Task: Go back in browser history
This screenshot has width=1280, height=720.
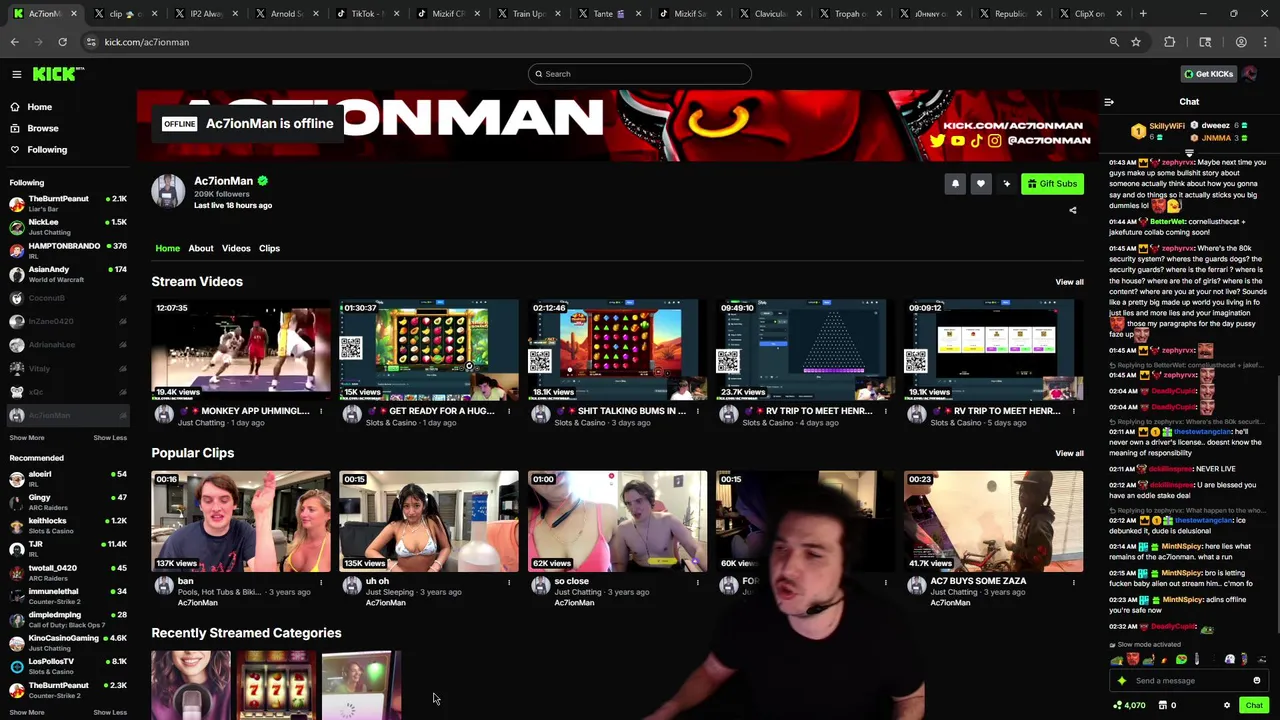Action: [15, 42]
